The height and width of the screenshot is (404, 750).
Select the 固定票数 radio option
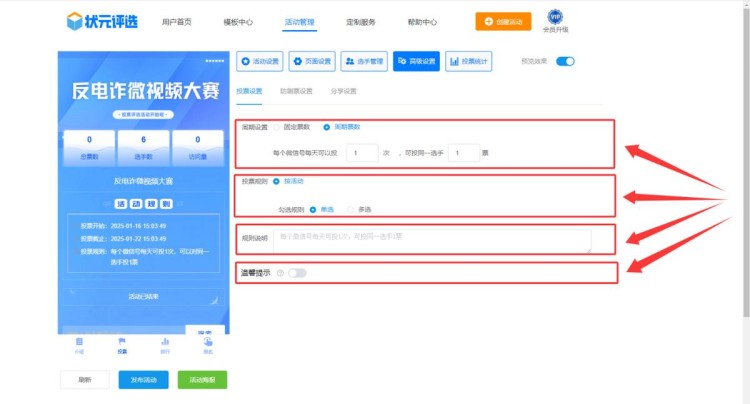click(277, 128)
